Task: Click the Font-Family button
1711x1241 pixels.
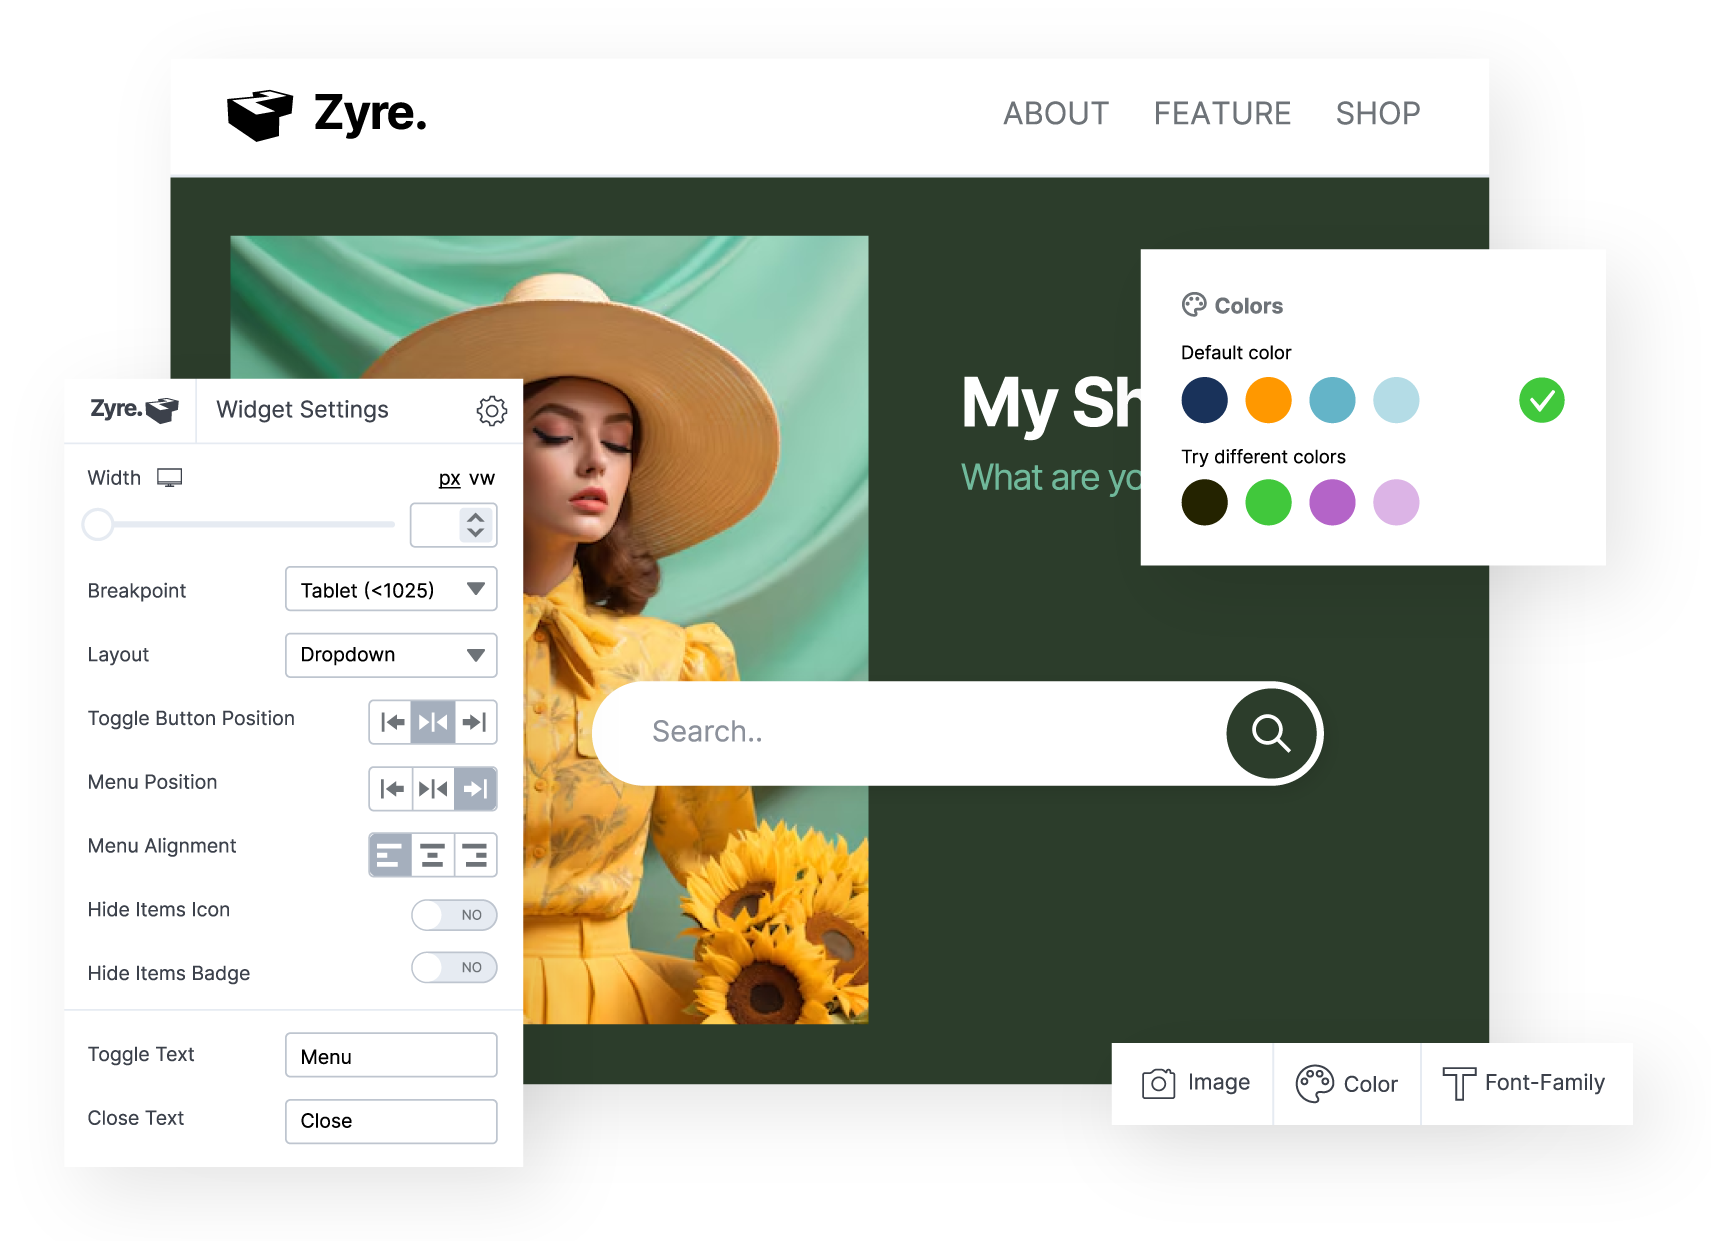Action: click(x=1525, y=1083)
